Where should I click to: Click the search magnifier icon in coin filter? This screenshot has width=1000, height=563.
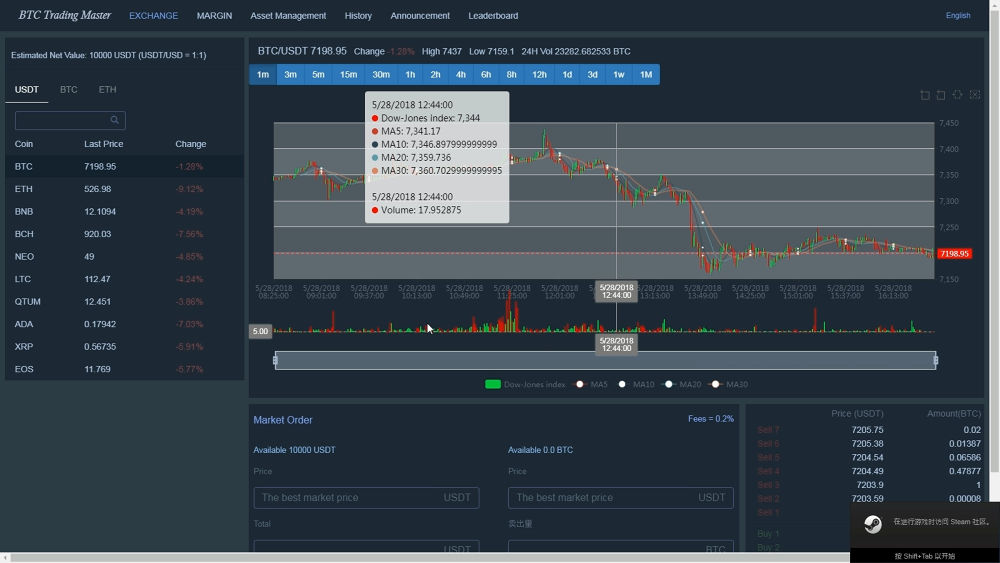[115, 120]
